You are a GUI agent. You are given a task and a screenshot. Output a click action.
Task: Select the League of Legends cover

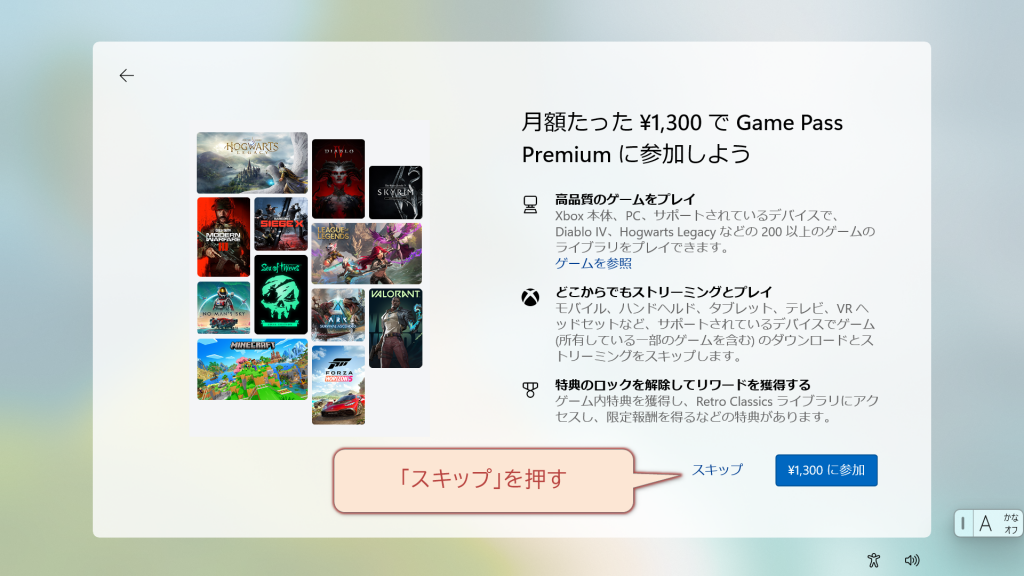coord(367,253)
